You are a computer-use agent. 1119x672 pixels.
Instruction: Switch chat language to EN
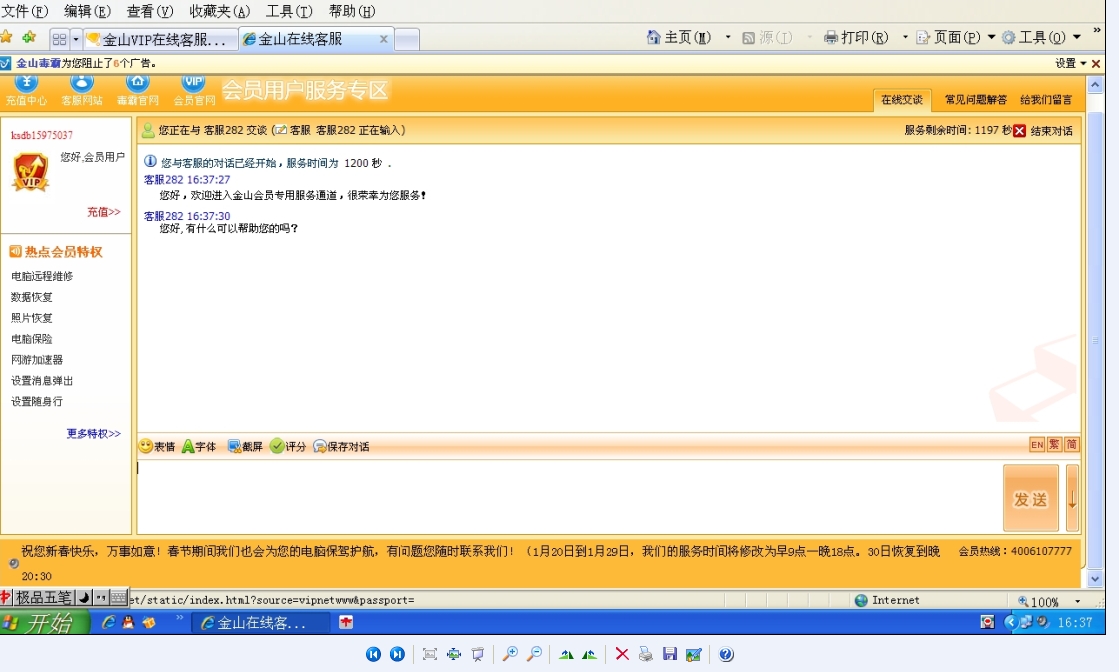[1037, 445]
